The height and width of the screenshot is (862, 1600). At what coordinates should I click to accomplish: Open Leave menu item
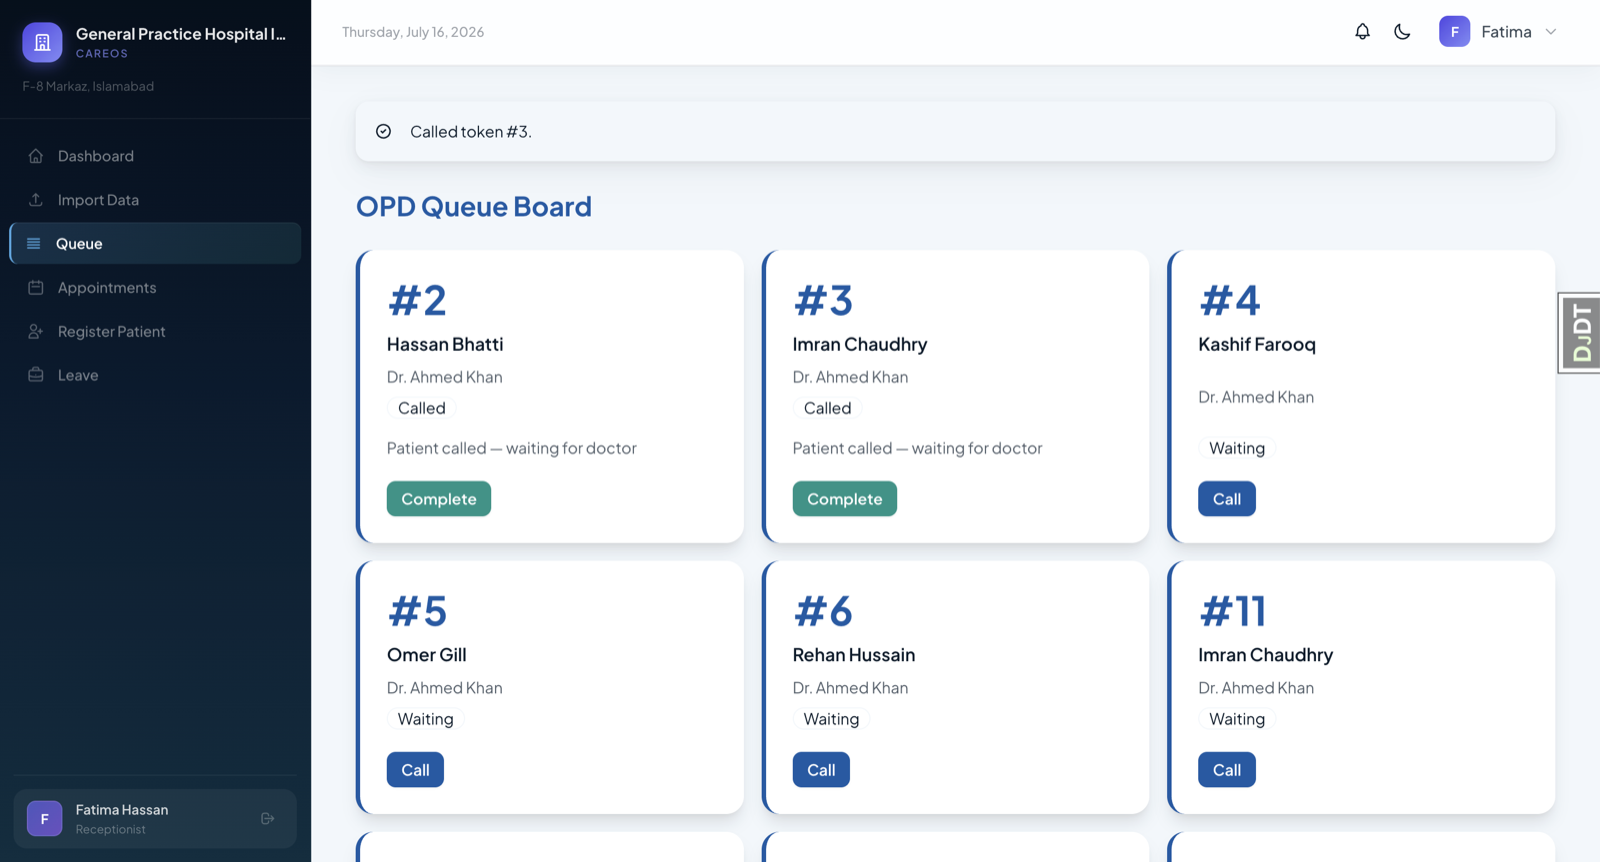(x=155, y=375)
